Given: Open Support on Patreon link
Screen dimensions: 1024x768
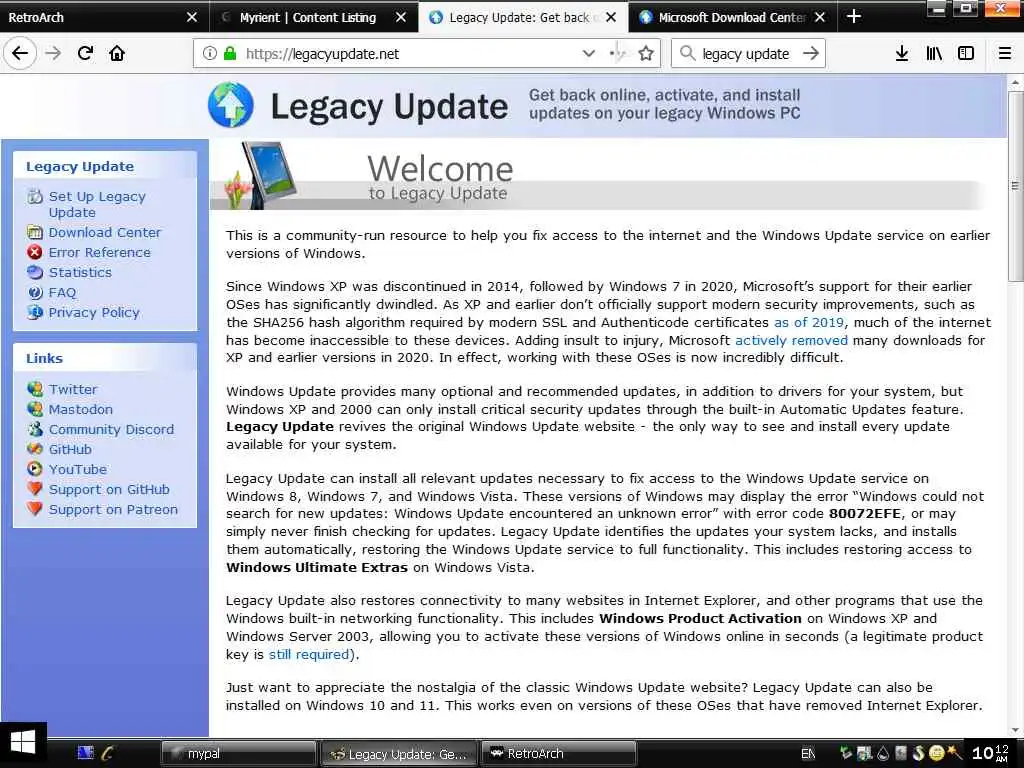Looking at the screenshot, I should point(113,509).
